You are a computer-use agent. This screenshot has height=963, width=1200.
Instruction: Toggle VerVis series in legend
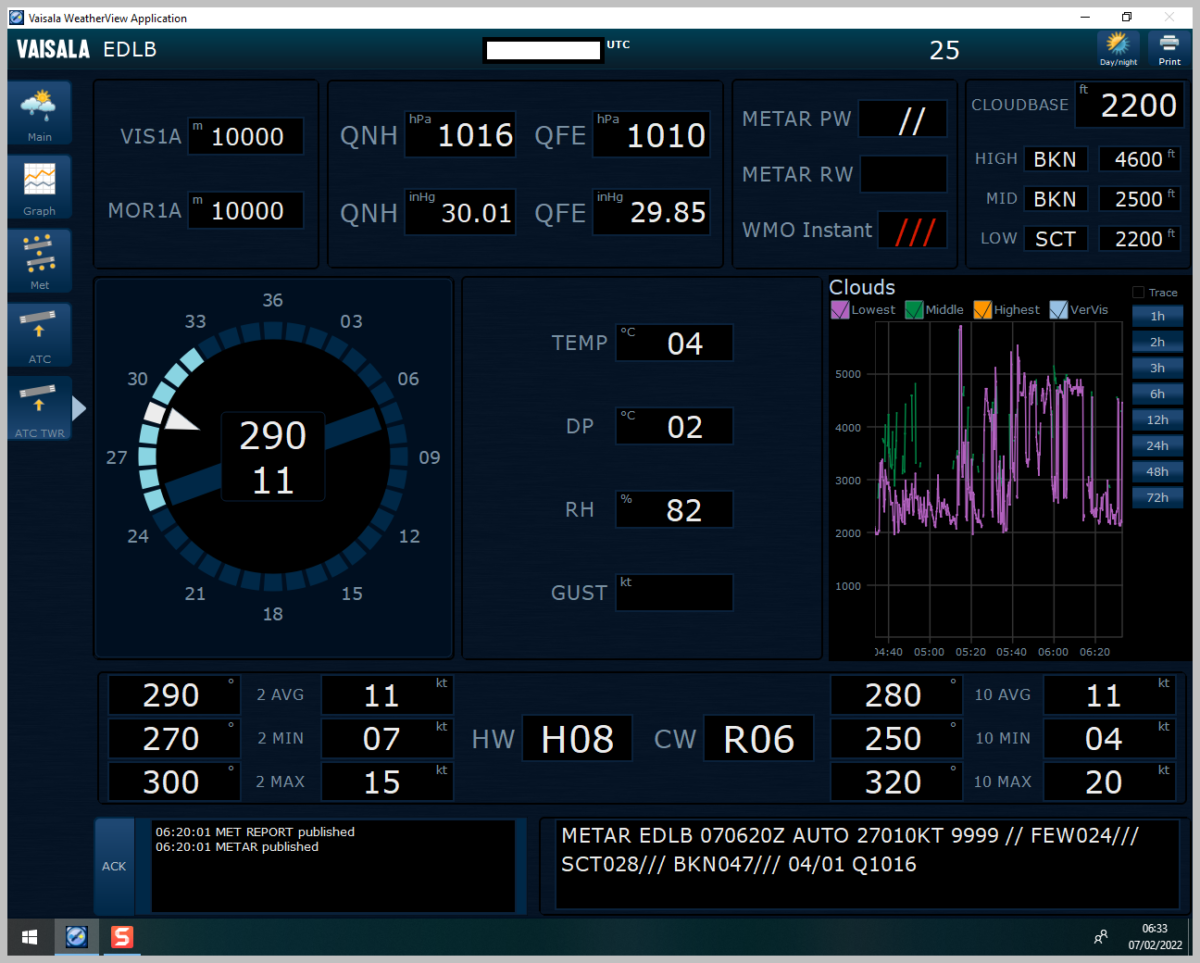click(1059, 310)
